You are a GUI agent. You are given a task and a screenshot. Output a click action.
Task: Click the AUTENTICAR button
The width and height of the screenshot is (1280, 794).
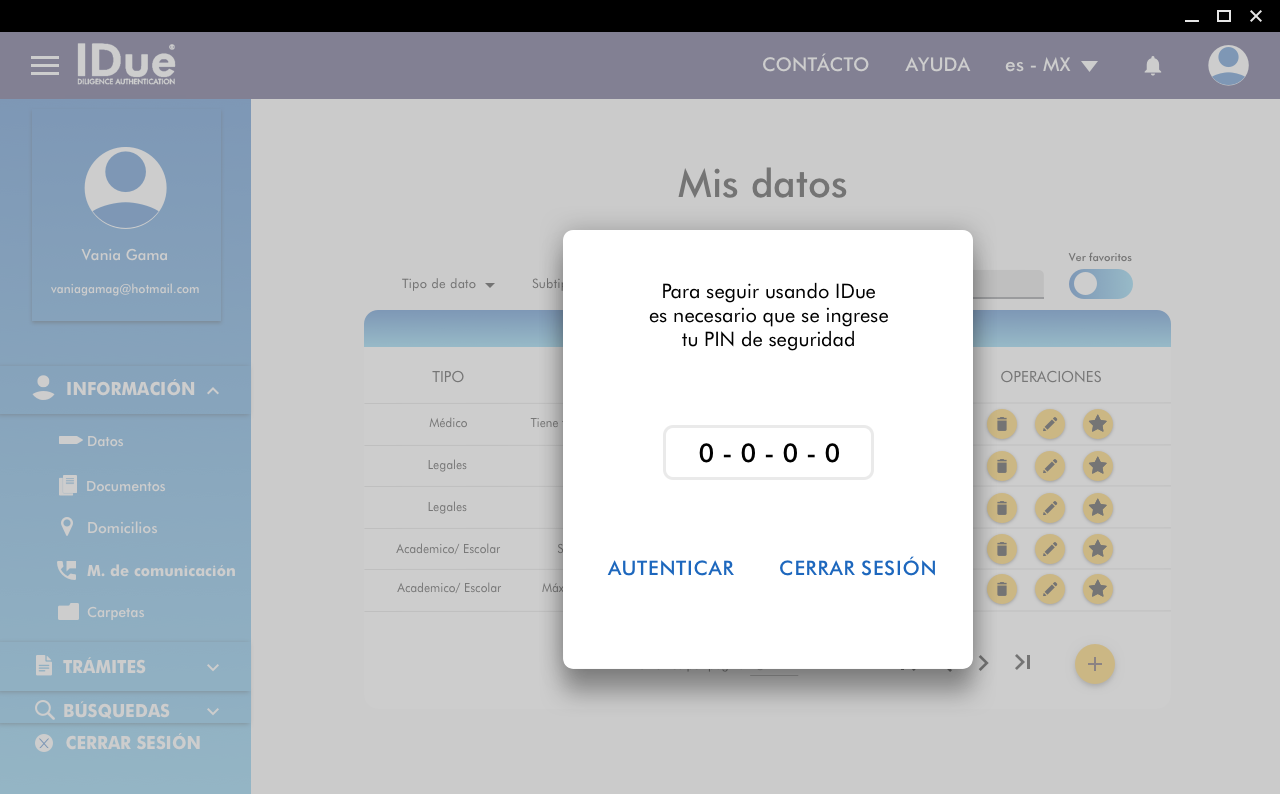click(671, 568)
